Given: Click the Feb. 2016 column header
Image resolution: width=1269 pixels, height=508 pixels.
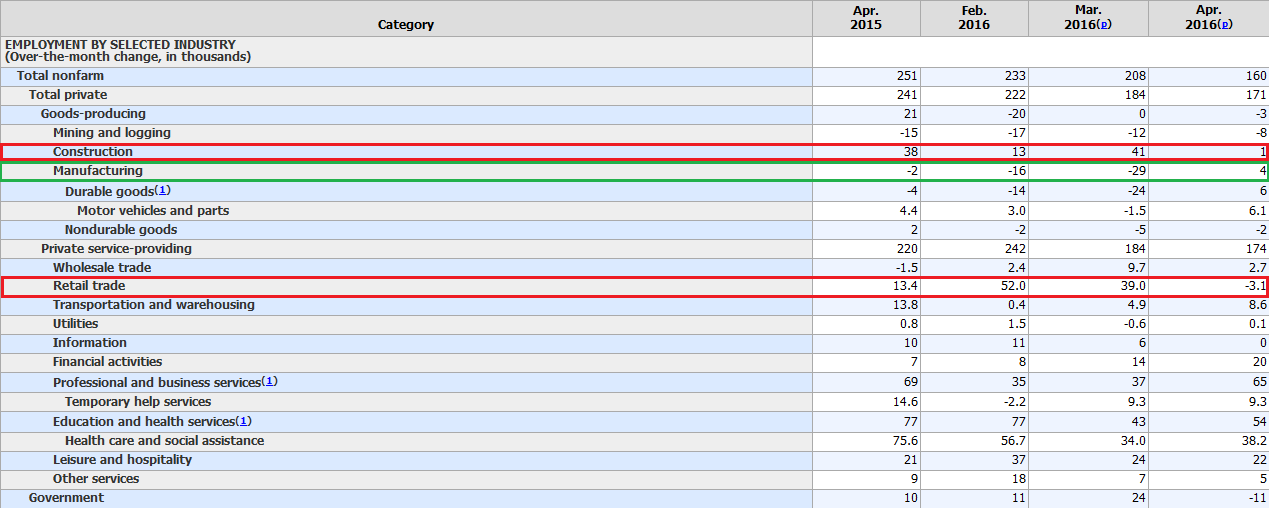Looking at the screenshot, I should click(973, 18).
